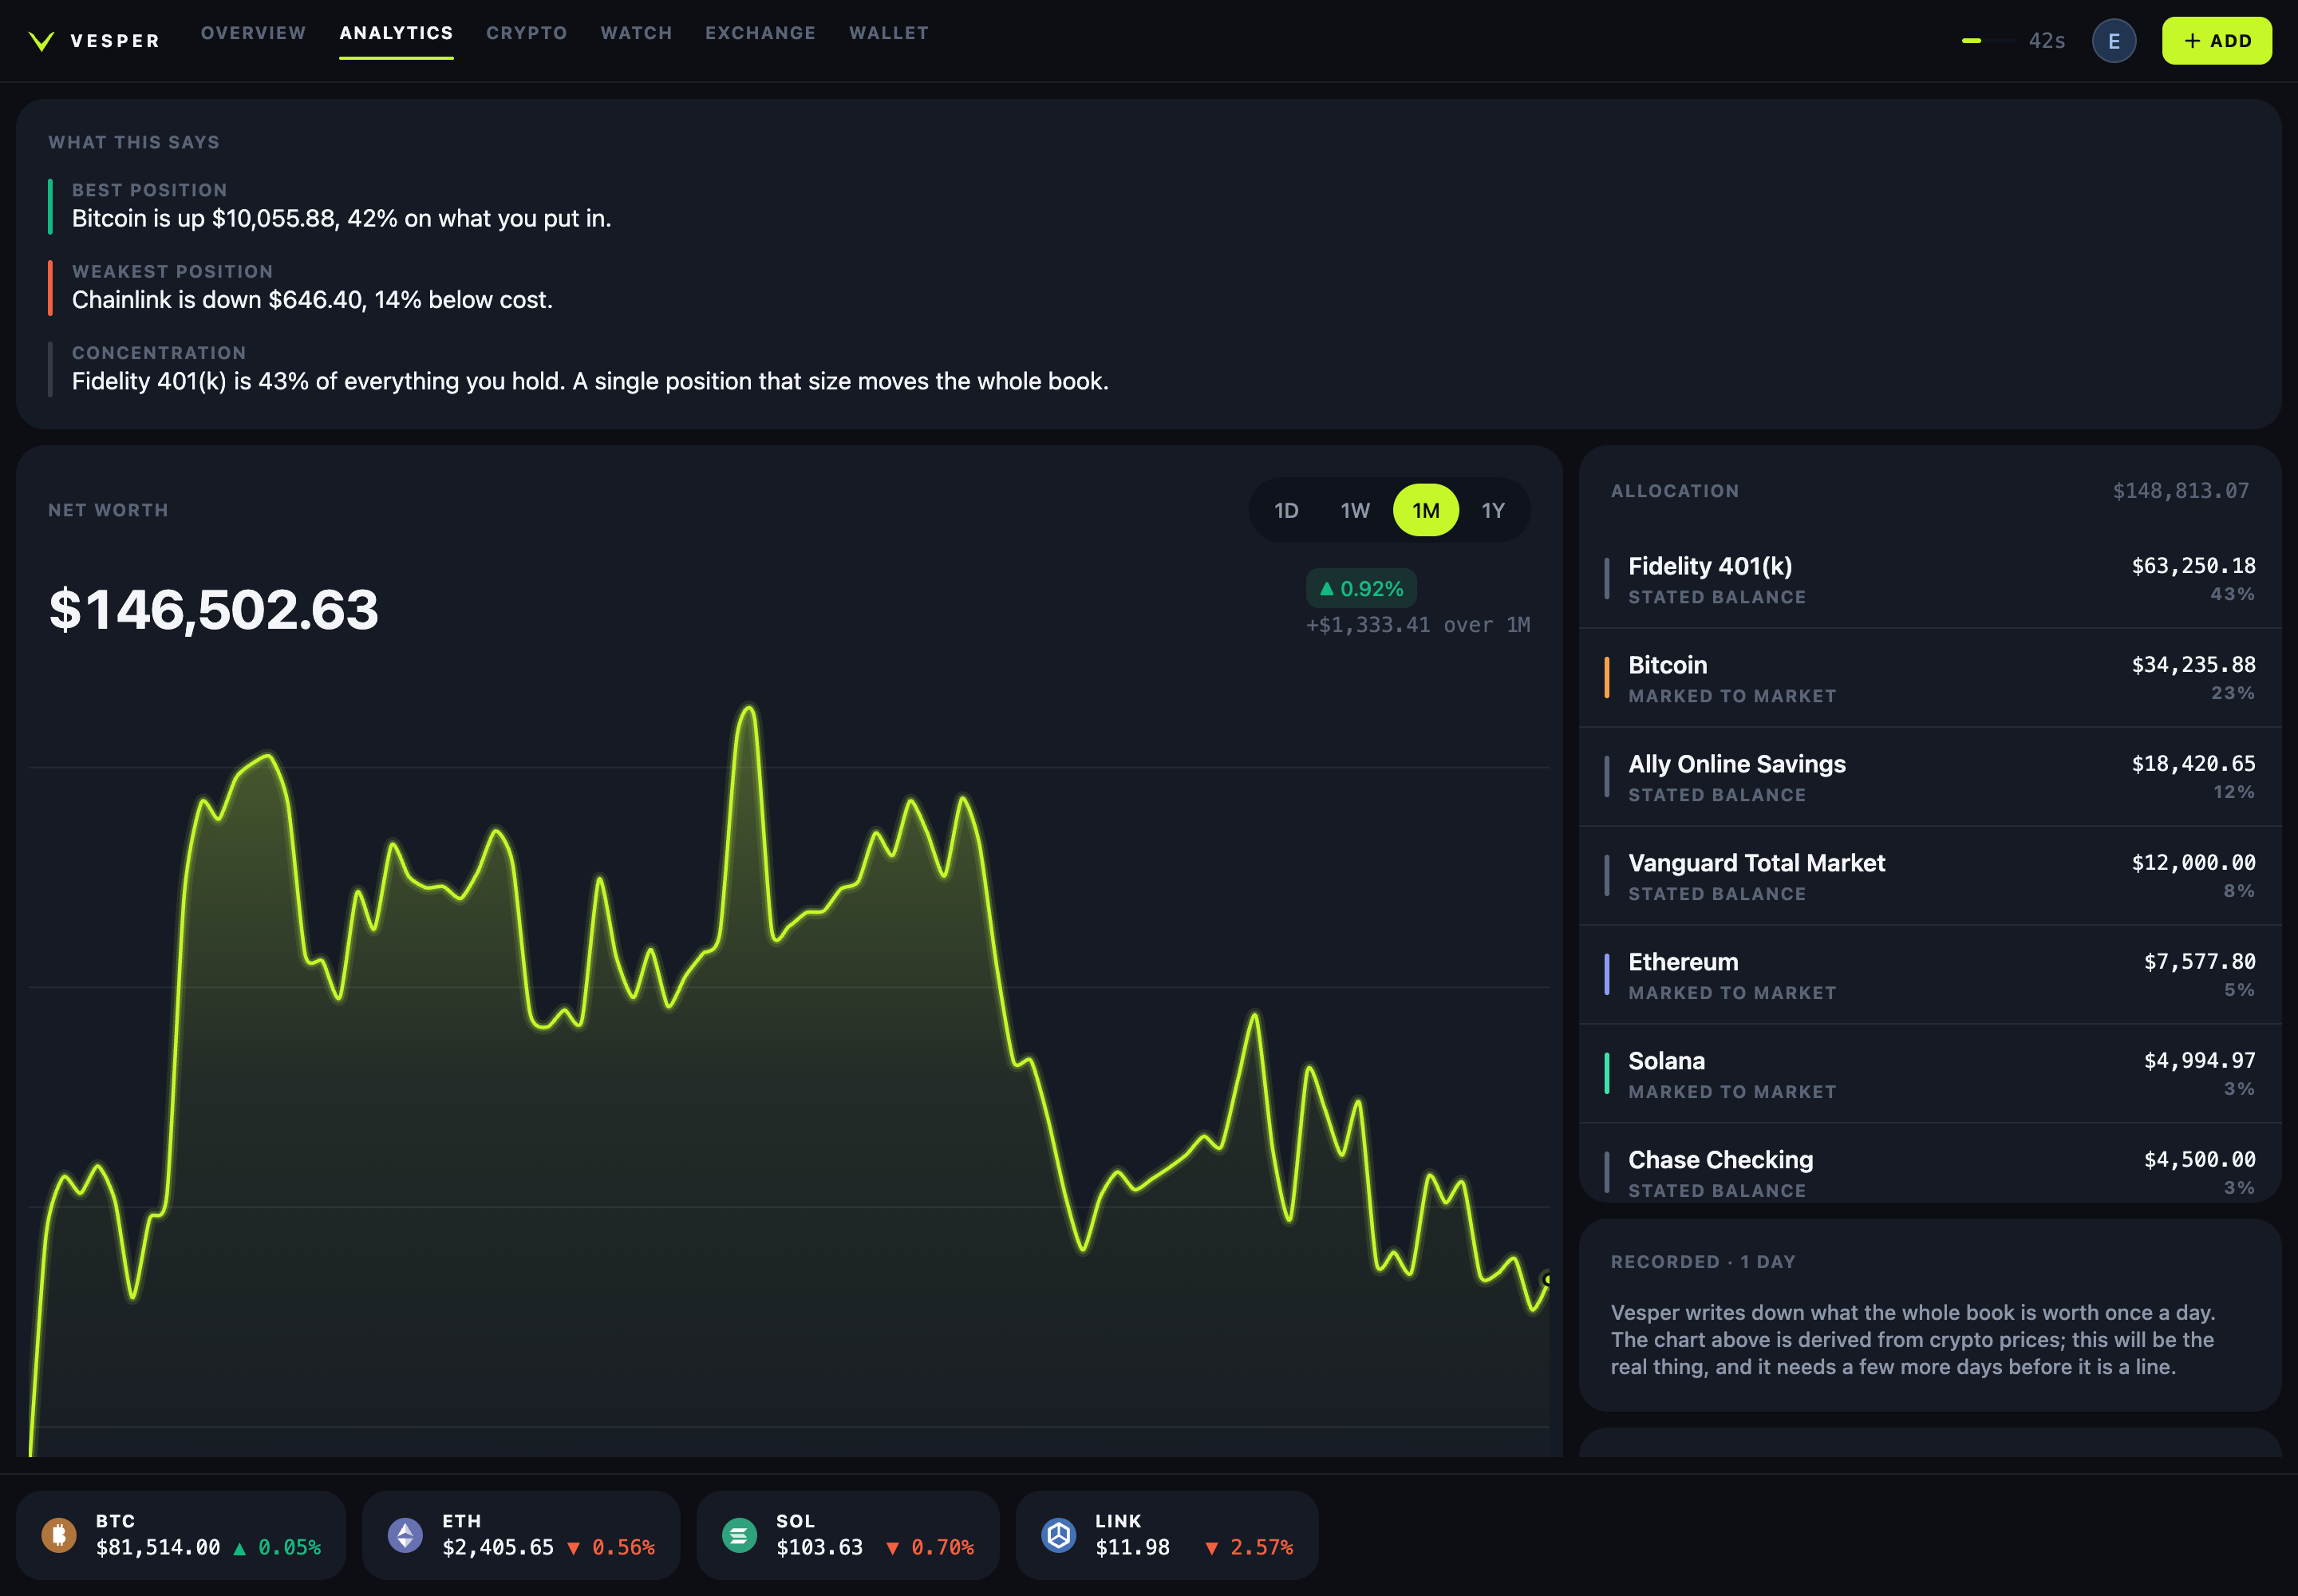Select the 1W time range
The image size is (2298, 1596).
[x=1355, y=510]
